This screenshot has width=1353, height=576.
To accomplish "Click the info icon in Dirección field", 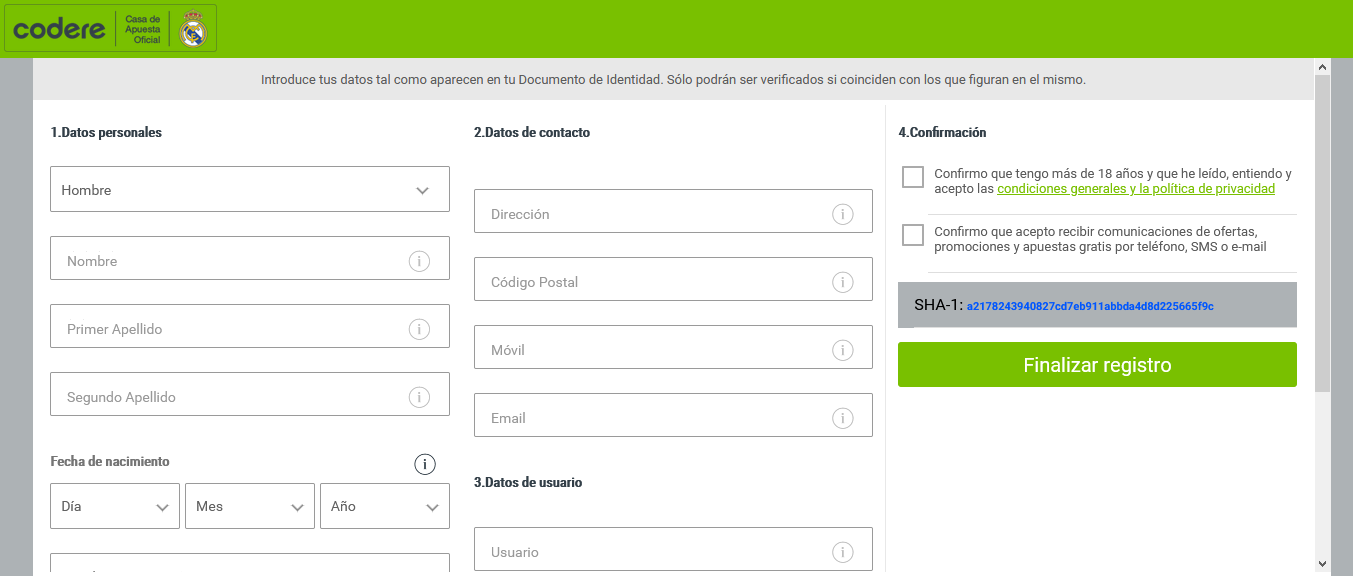I will tap(842, 214).
